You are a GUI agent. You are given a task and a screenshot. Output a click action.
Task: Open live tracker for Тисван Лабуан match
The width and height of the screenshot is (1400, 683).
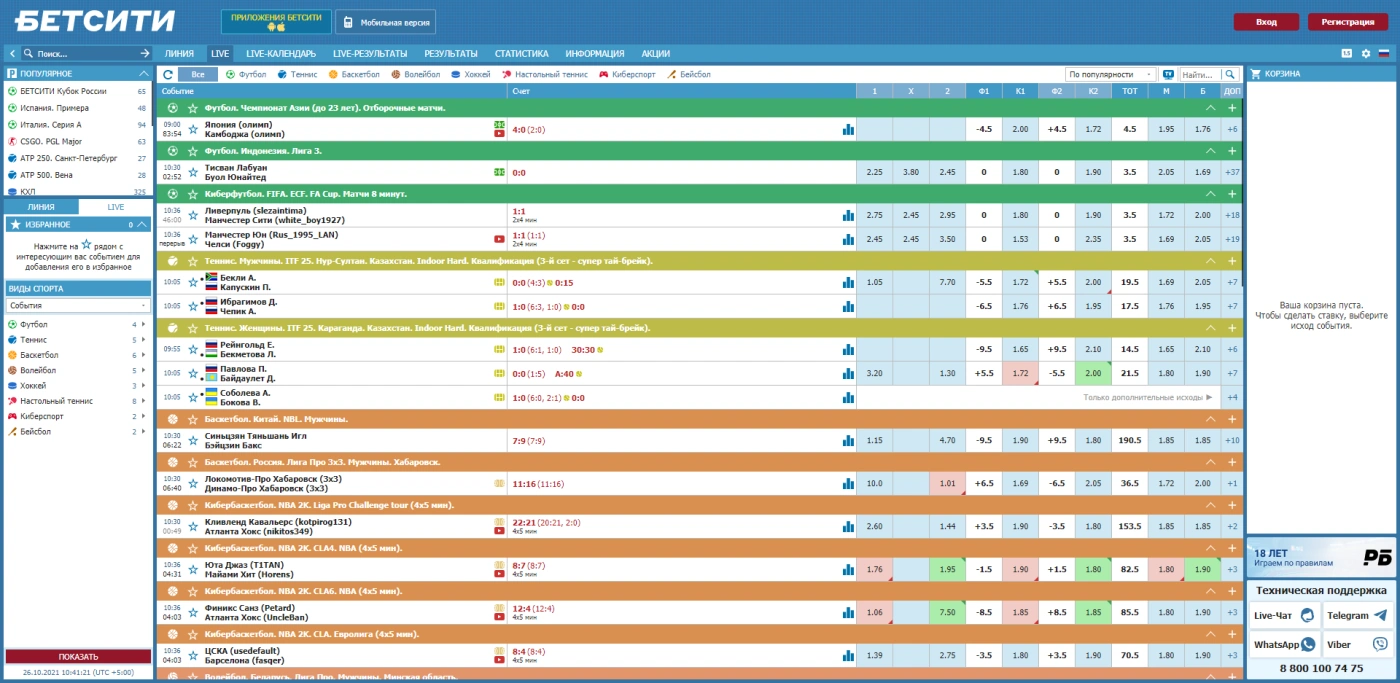click(x=499, y=172)
